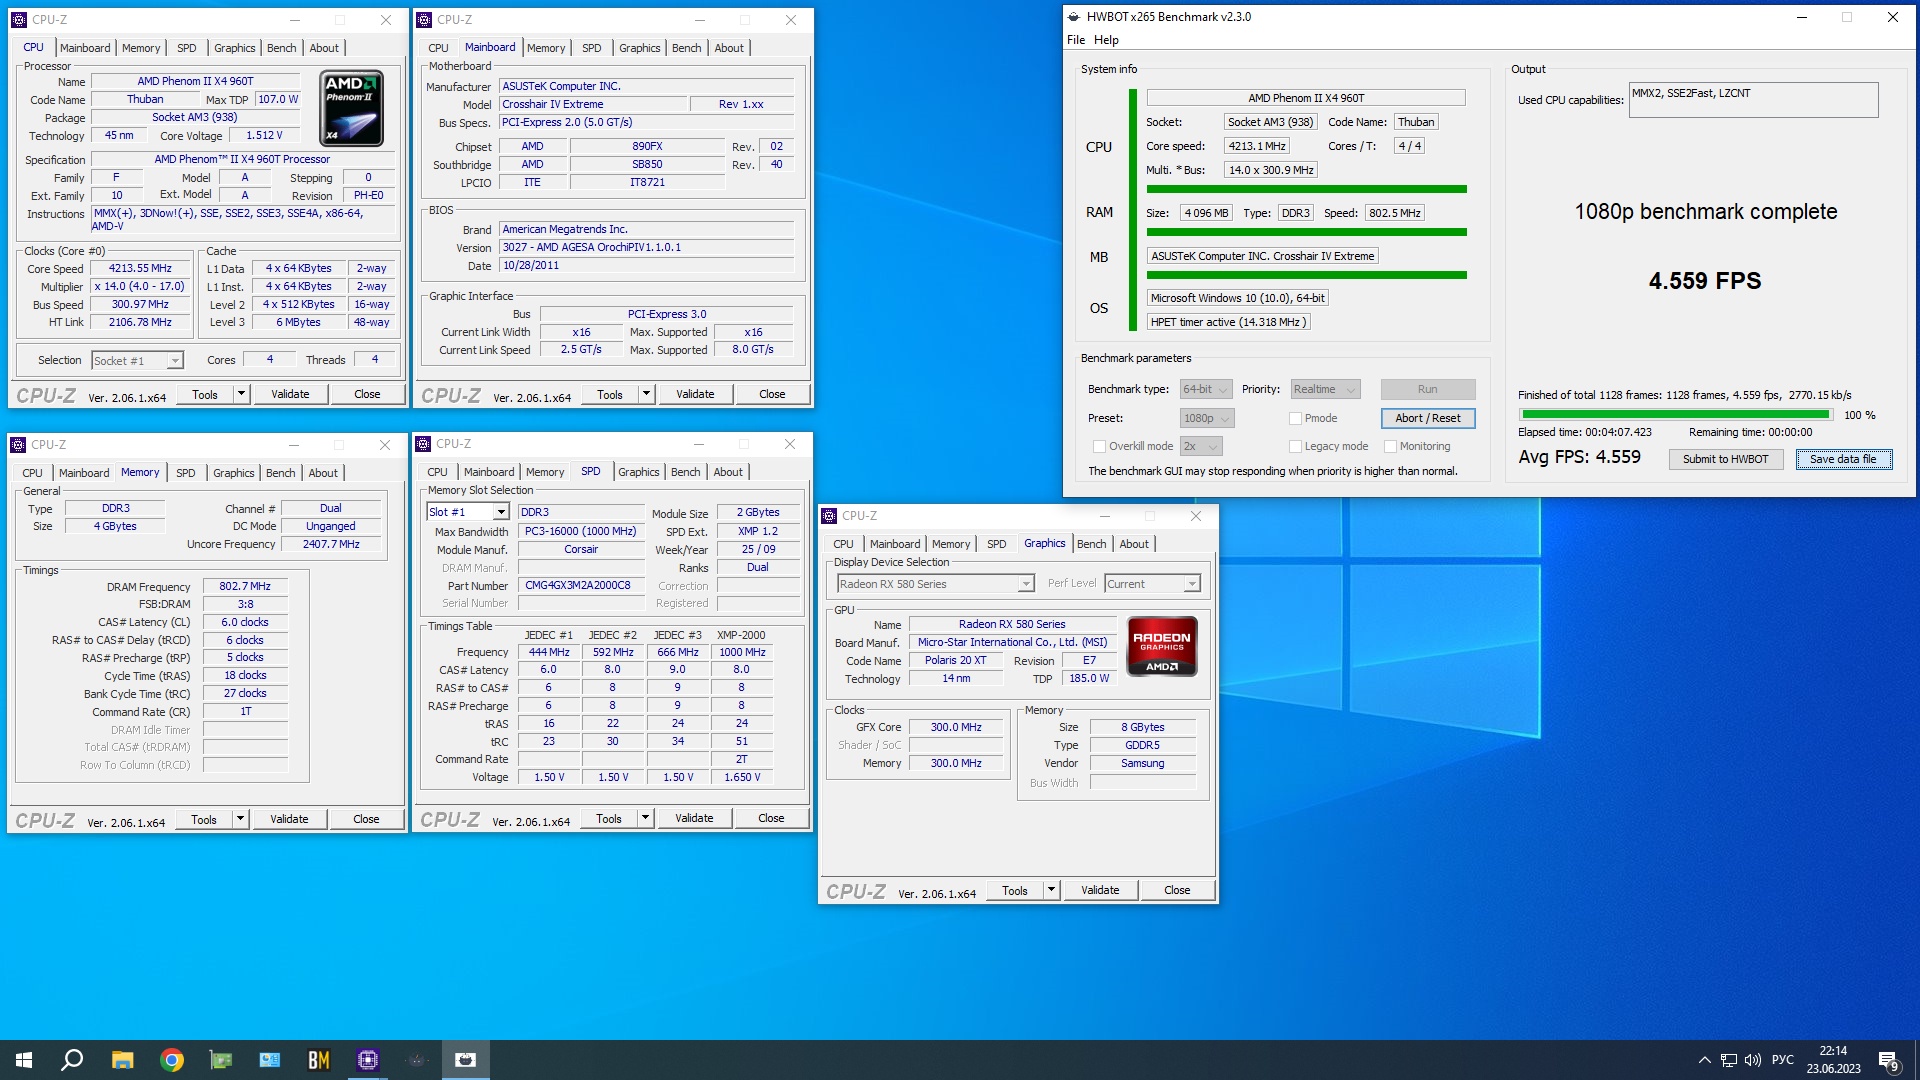Open the Perf Level Current dropdown

click(1152, 584)
